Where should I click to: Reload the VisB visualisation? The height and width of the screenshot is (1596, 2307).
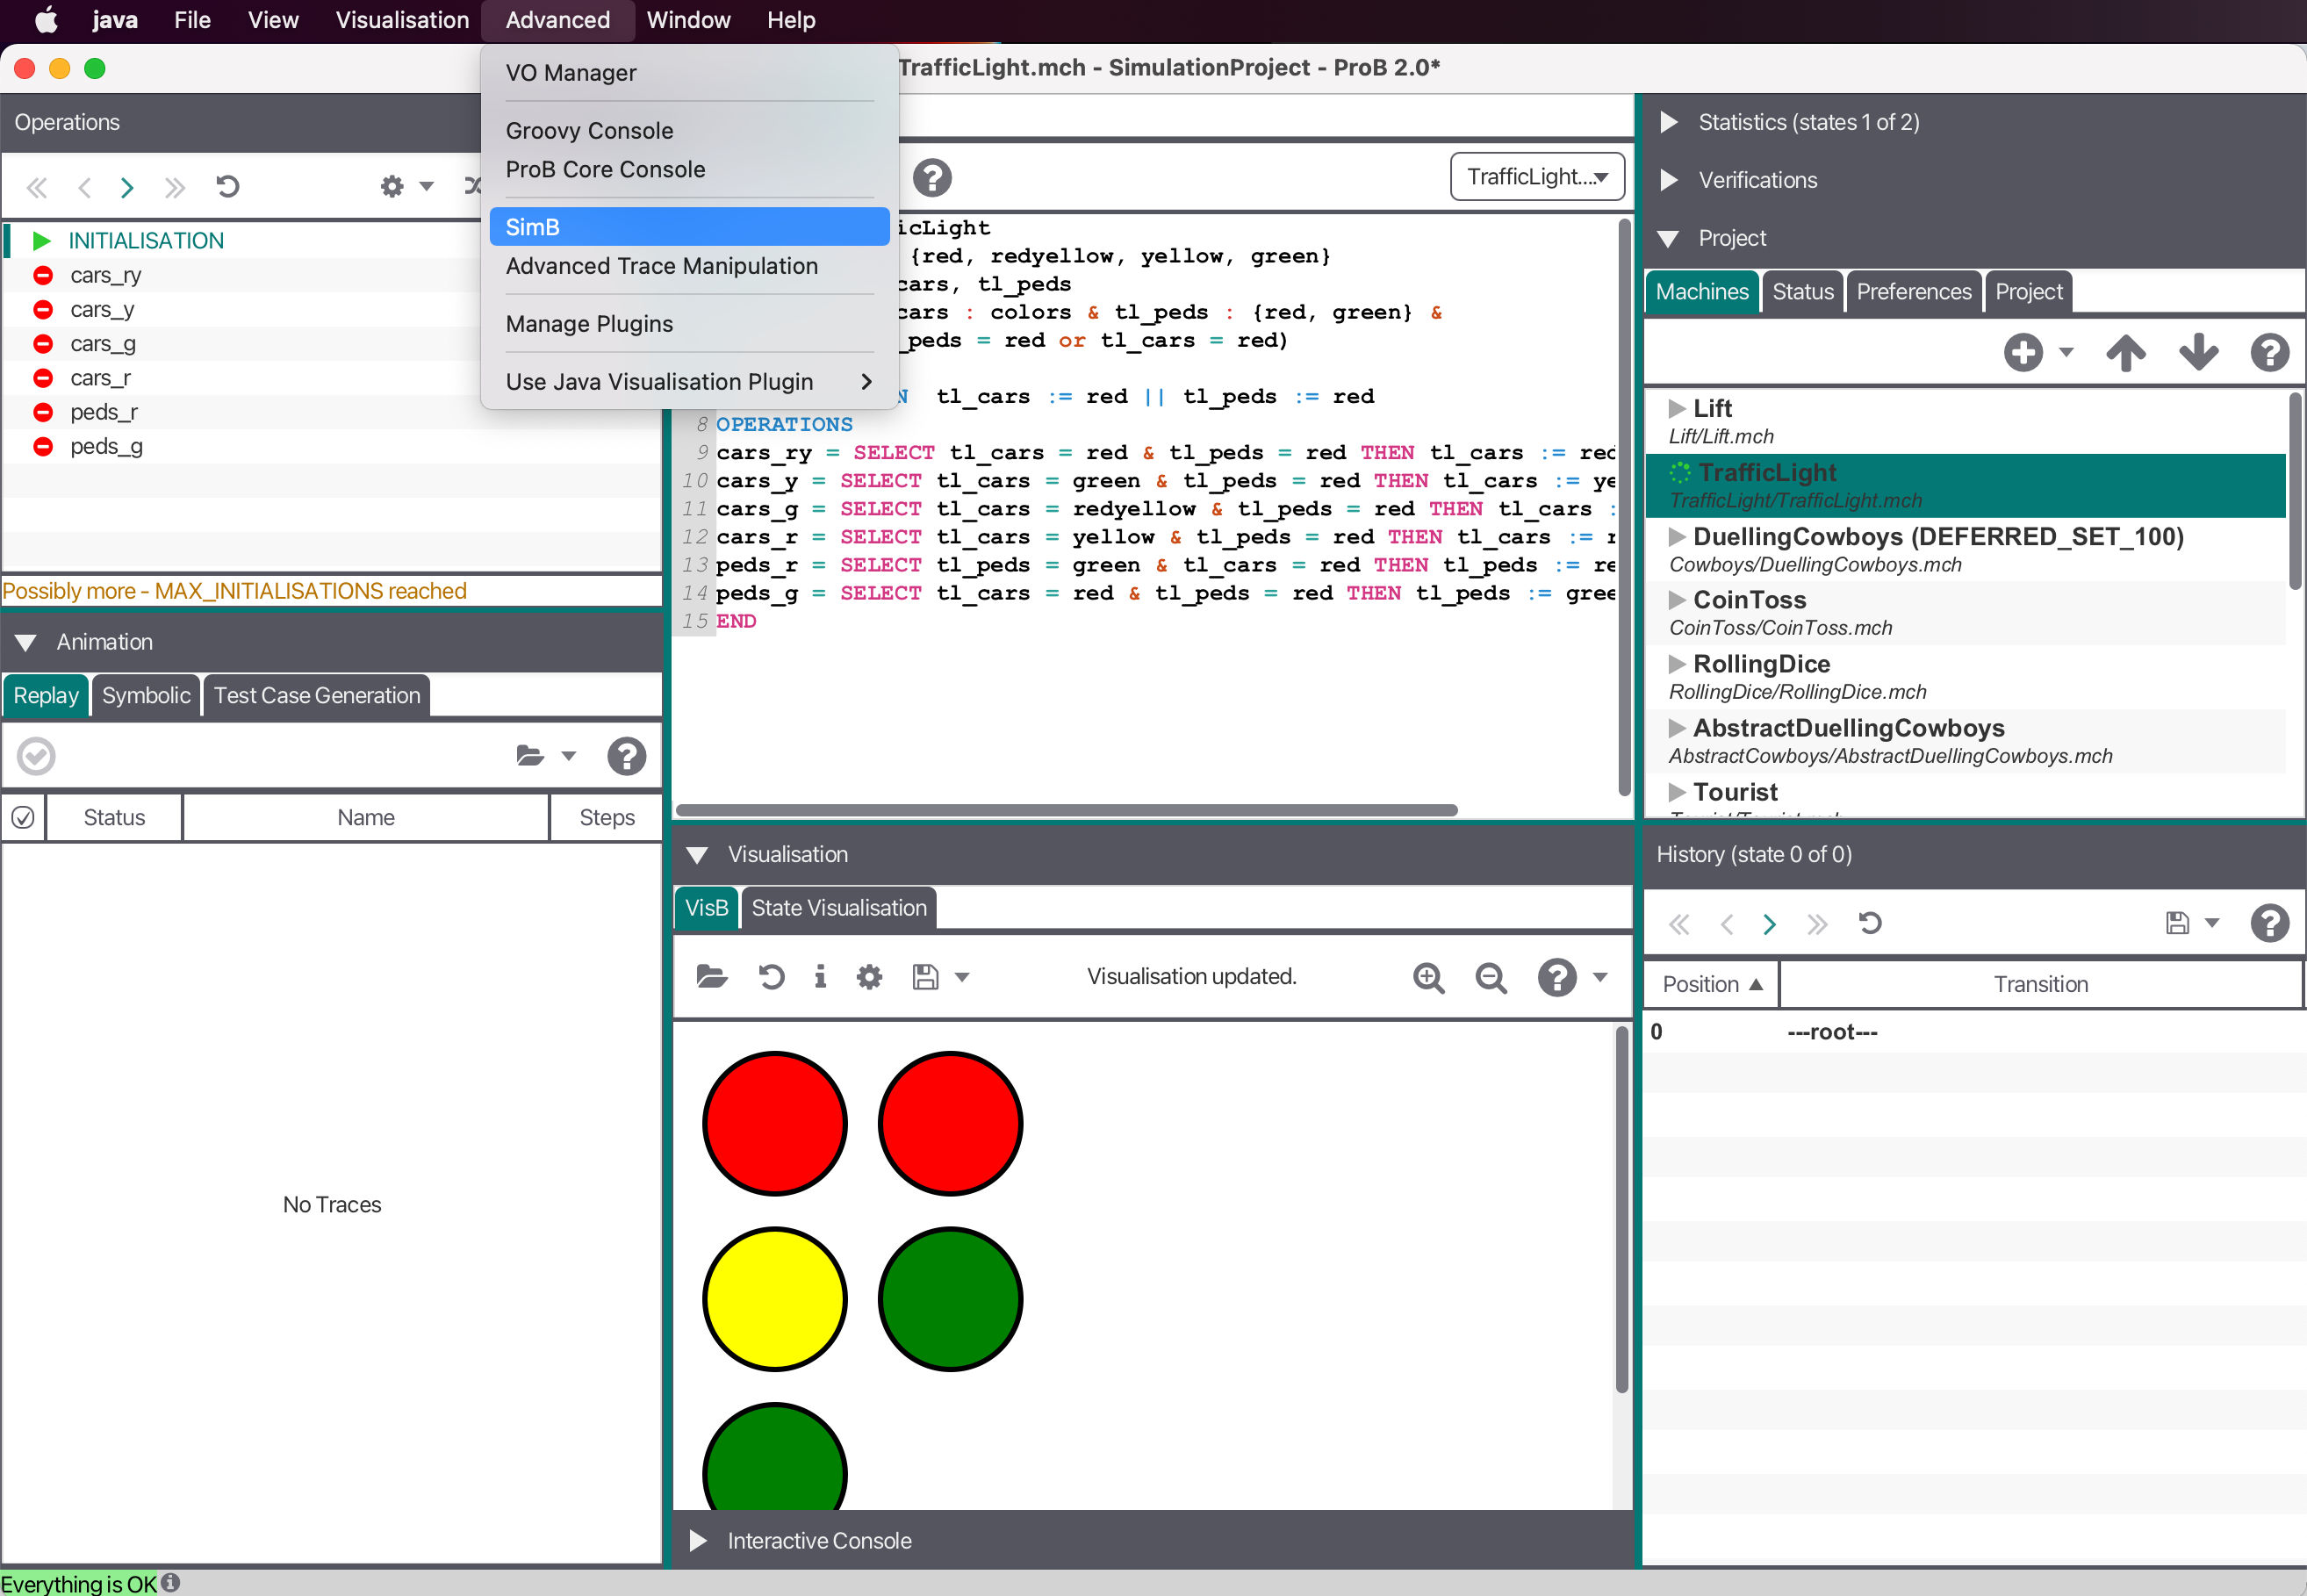click(x=770, y=977)
